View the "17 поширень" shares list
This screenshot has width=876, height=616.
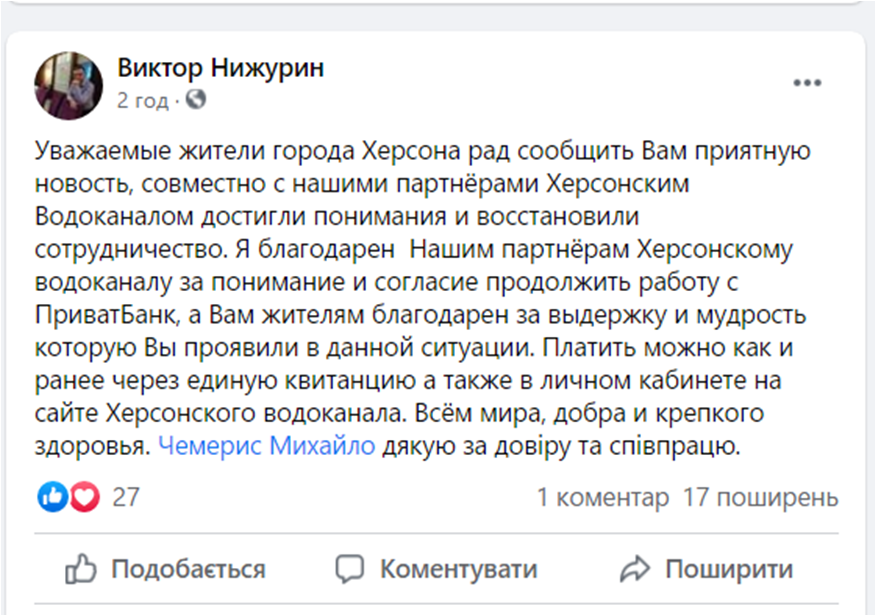pyautogui.click(x=760, y=497)
